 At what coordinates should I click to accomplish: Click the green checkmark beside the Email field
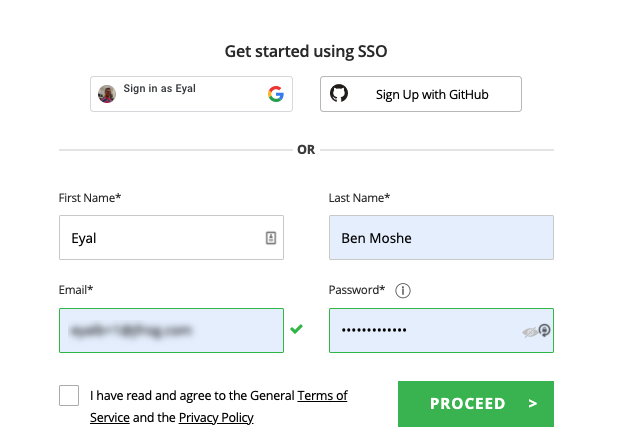click(x=296, y=328)
